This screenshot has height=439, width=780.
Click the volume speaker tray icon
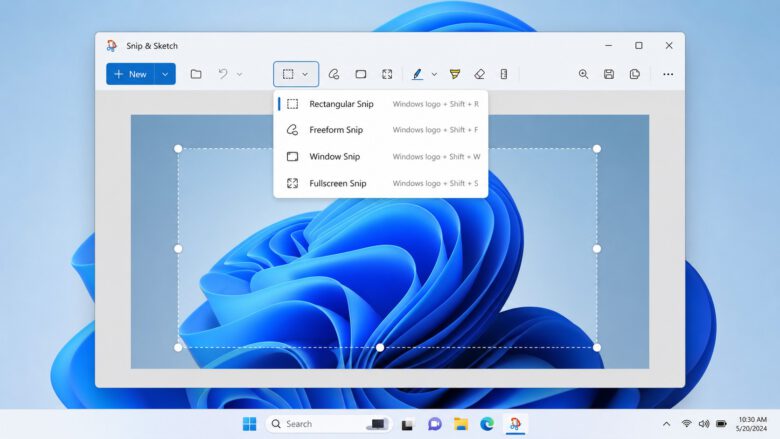(x=704, y=424)
